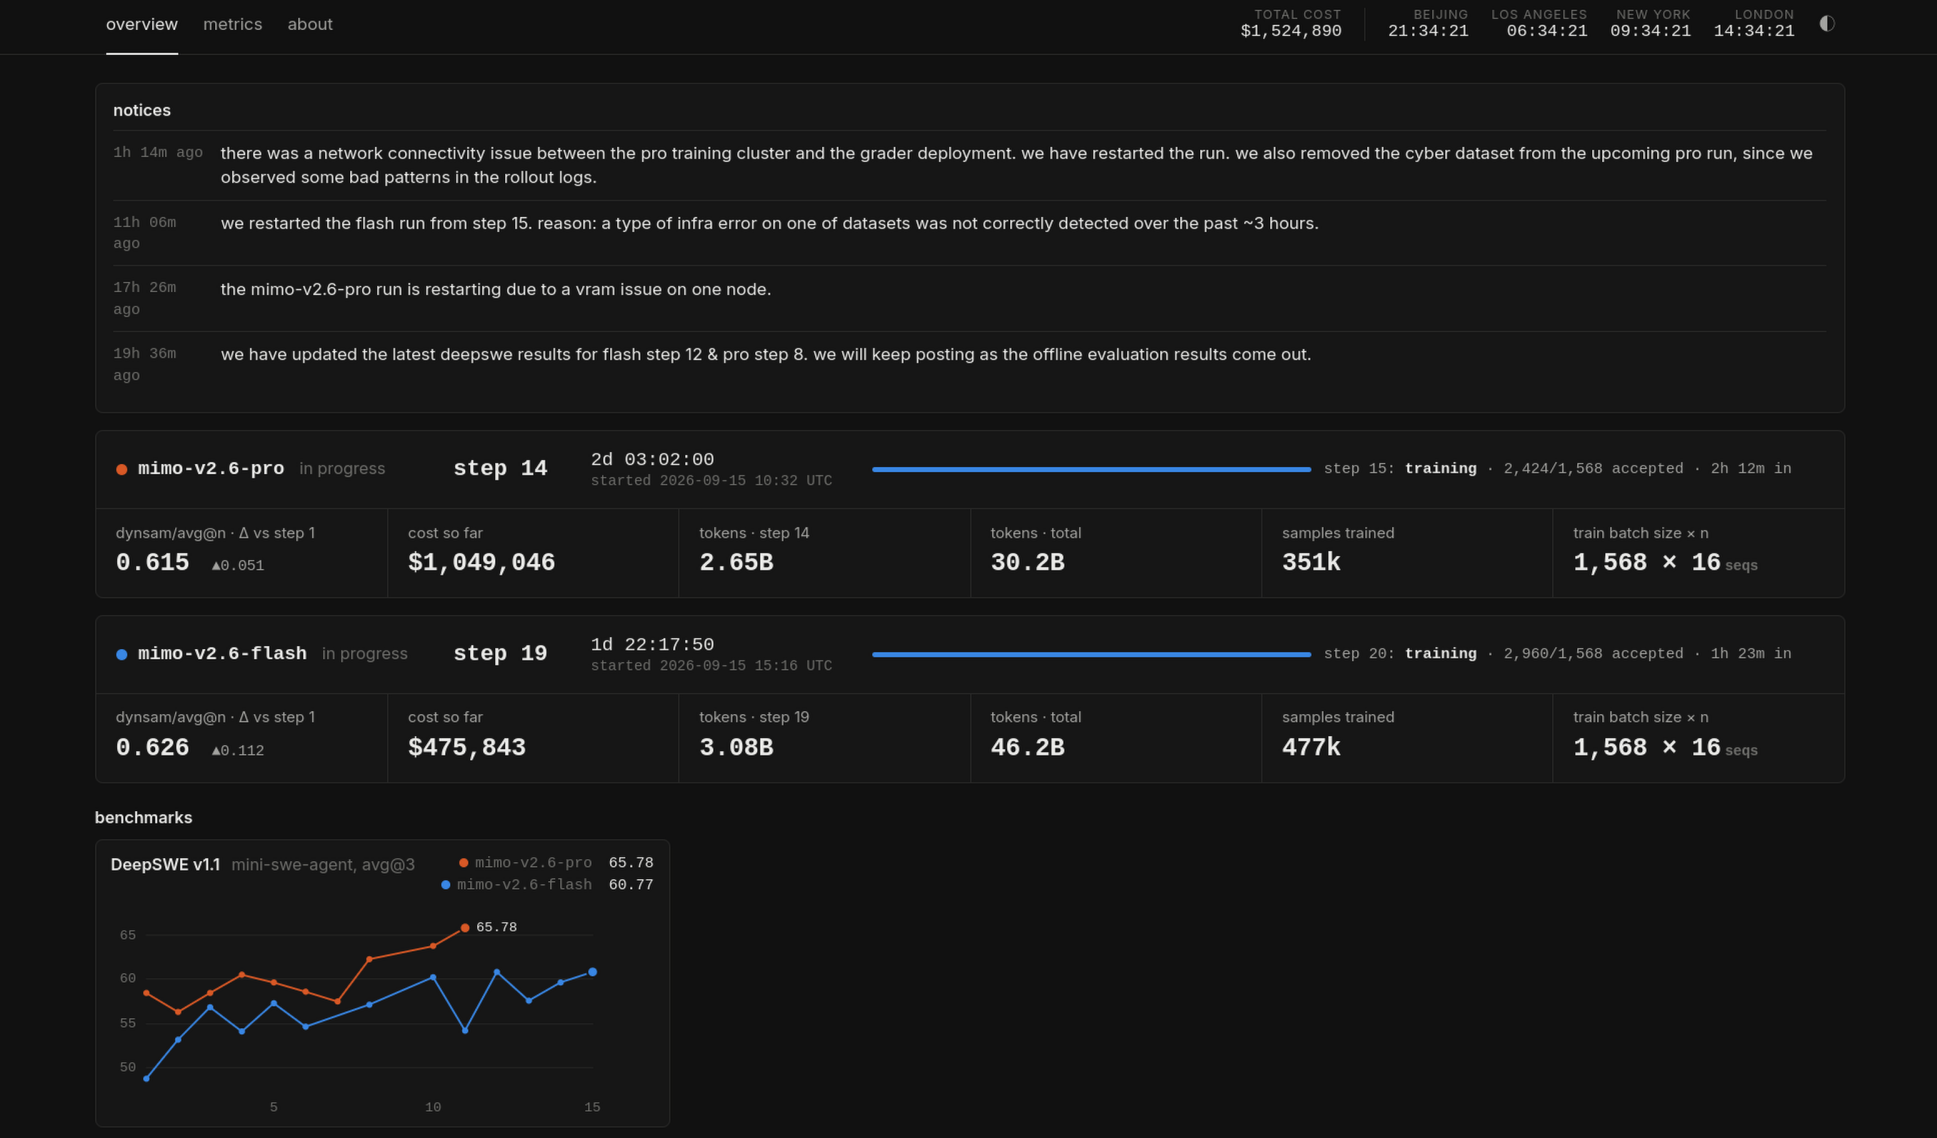The image size is (1937, 1138).
Task: Click the flash run elapsed time 1d 22:17:50
Action: [x=652, y=644]
